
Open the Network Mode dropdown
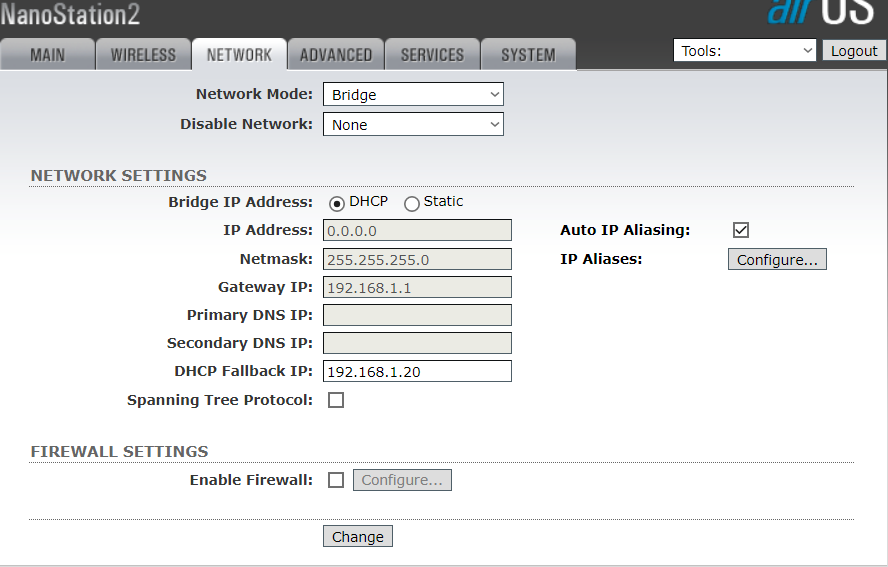413,95
